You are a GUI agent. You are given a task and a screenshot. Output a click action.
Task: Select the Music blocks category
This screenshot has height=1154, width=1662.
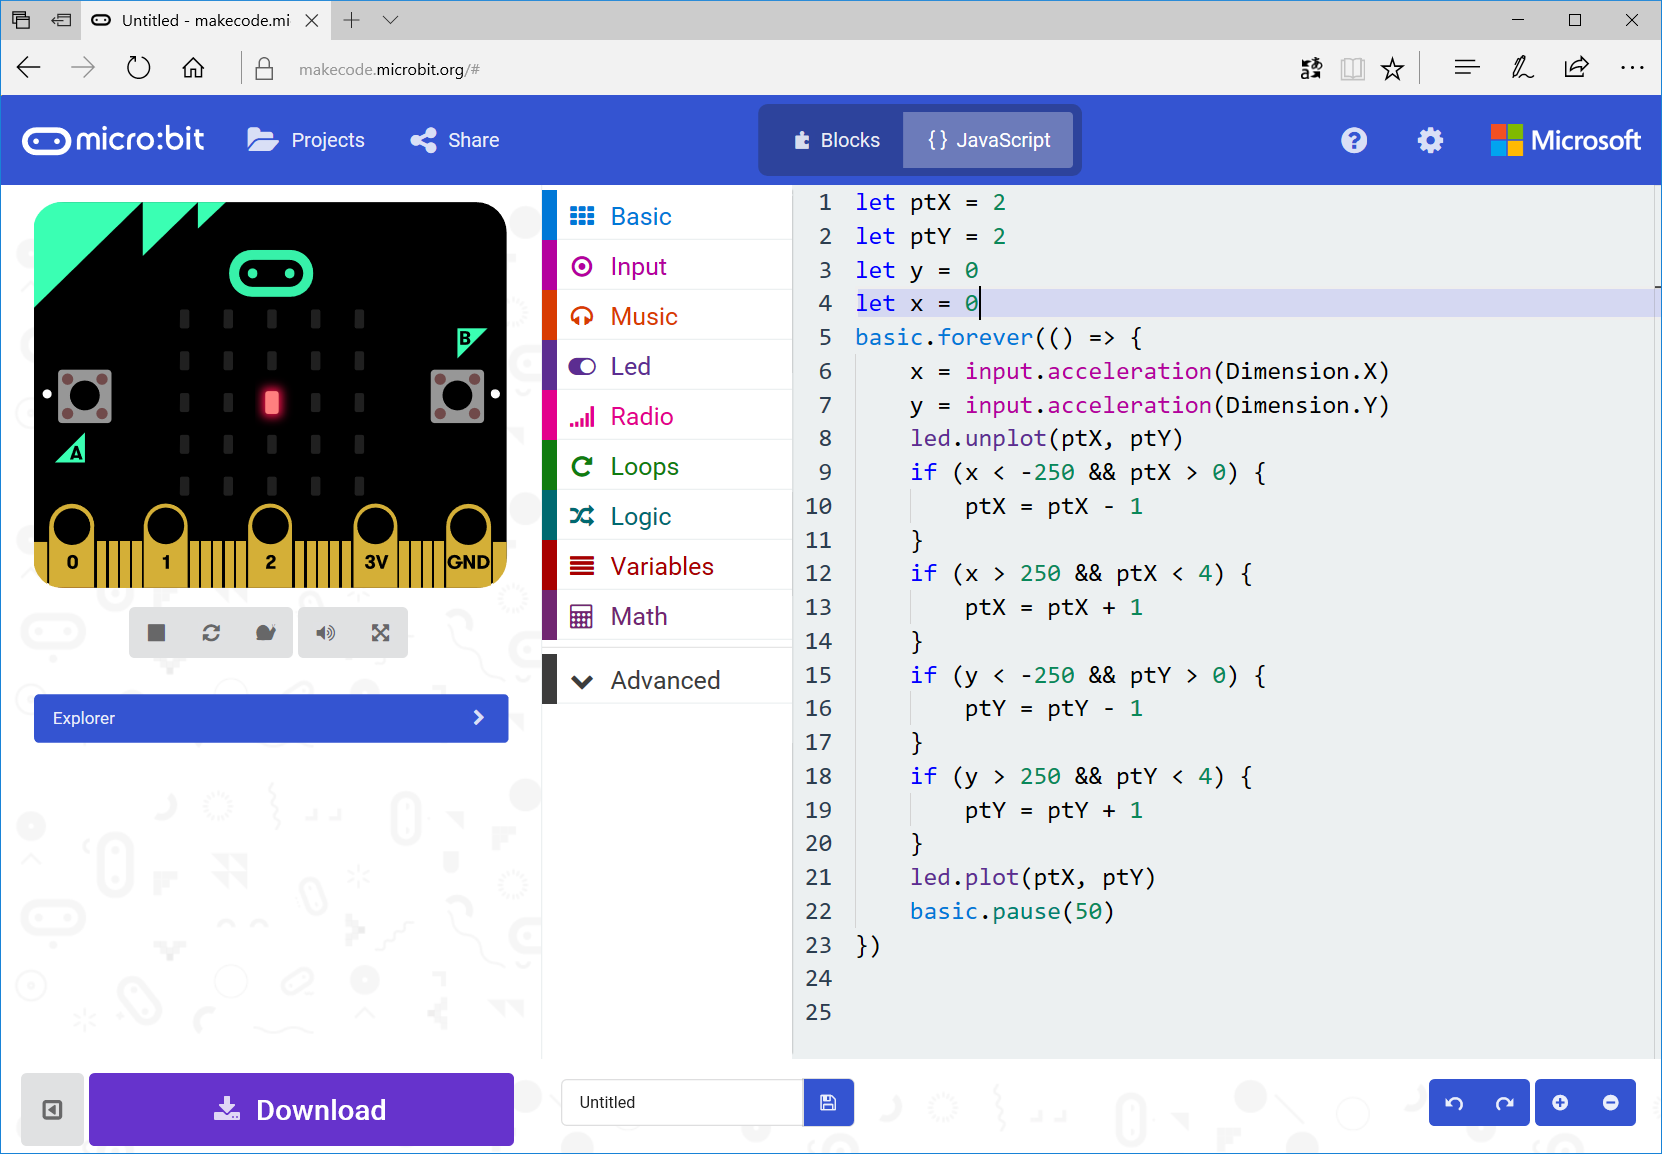point(643,316)
